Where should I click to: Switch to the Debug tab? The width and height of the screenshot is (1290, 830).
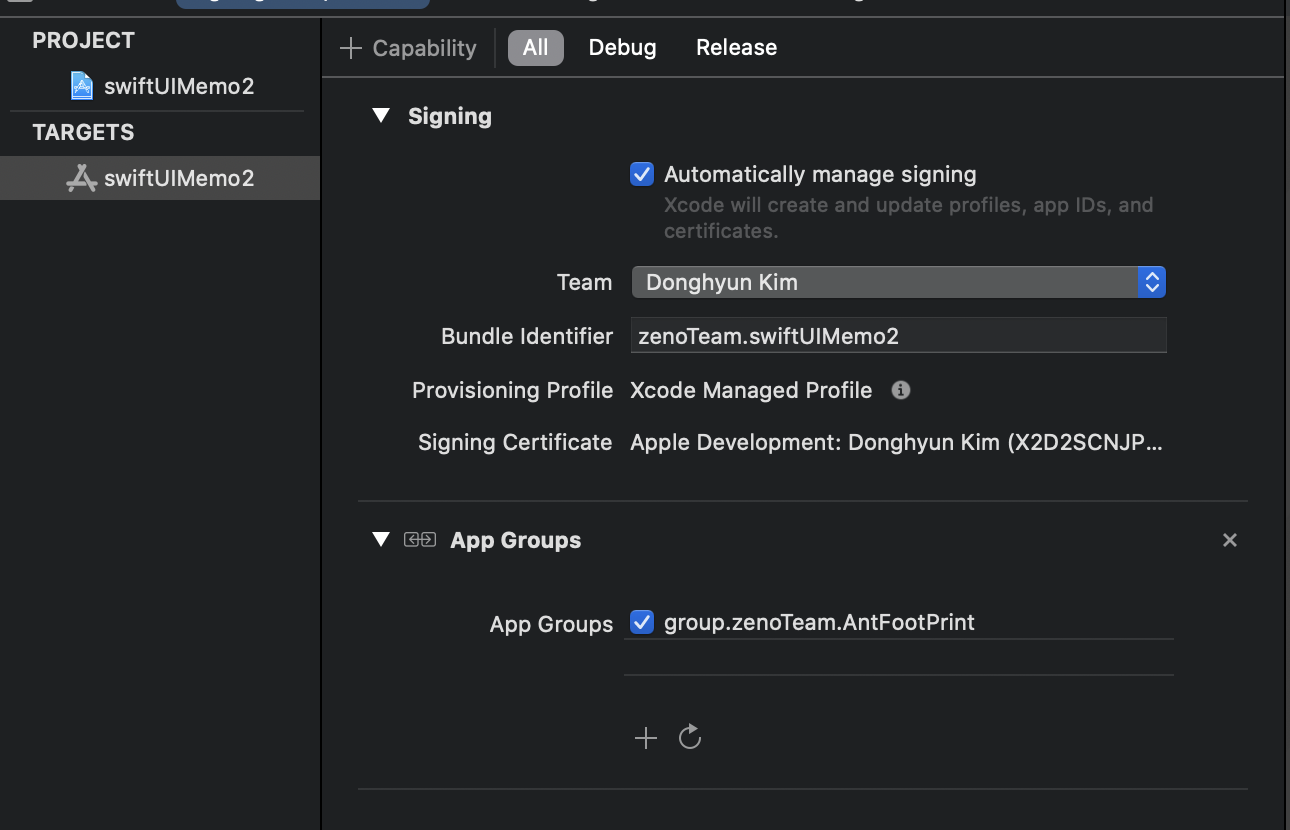click(622, 48)
